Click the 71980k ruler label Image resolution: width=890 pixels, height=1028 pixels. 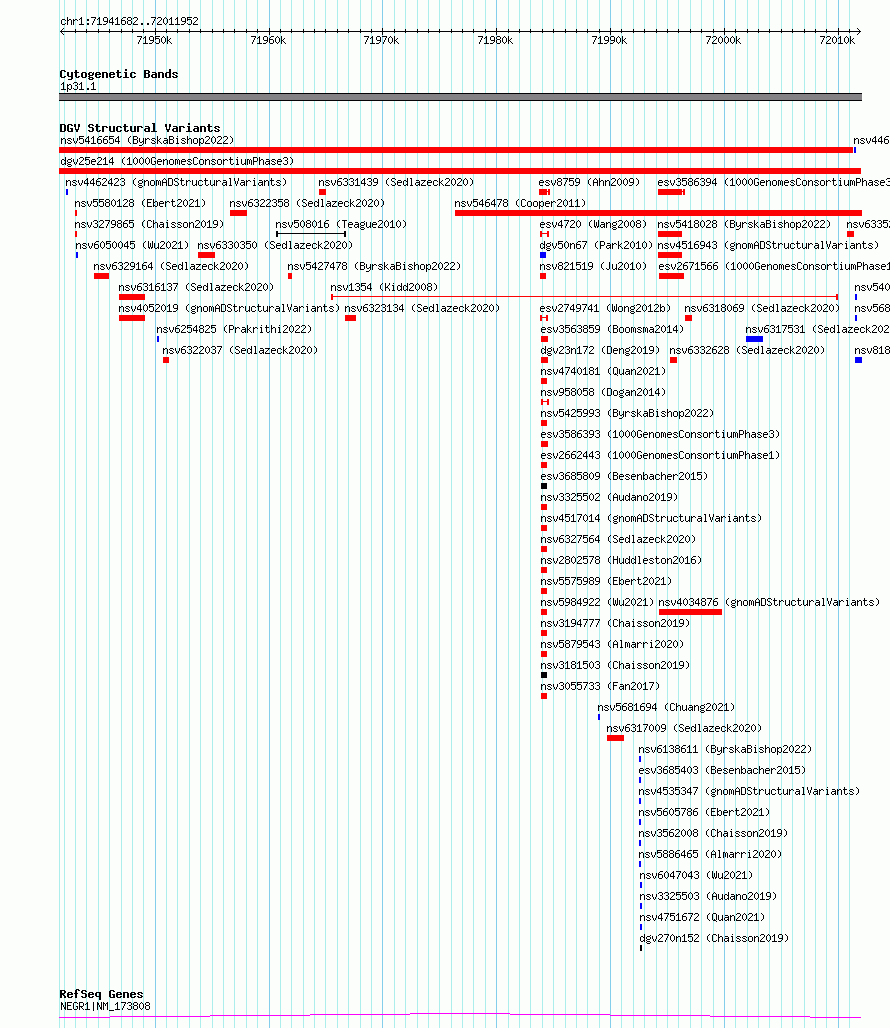point(495,41)
